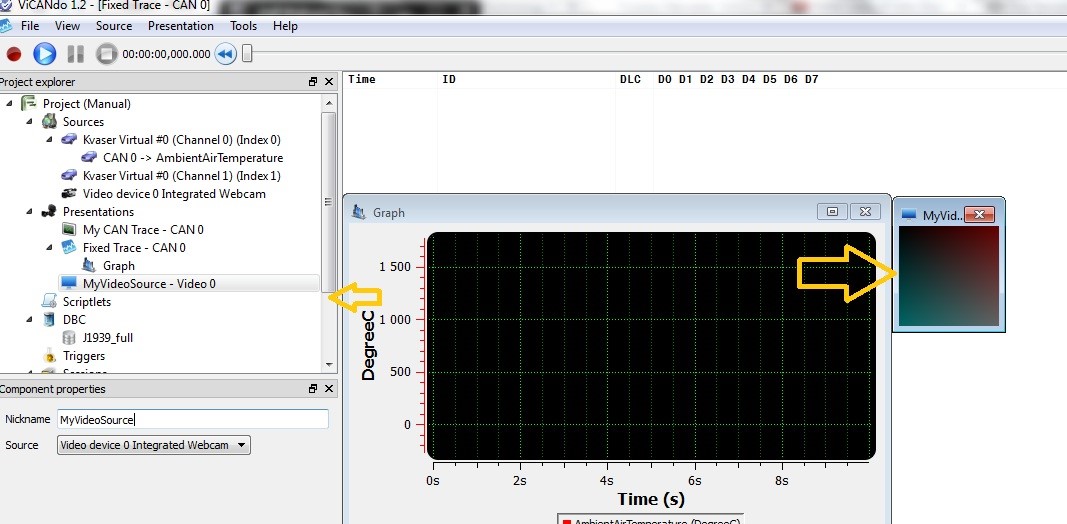Open the Source dropdown for Video device 0
The height and width of the screenshot is (524, 1067).
tap(154, 445)
